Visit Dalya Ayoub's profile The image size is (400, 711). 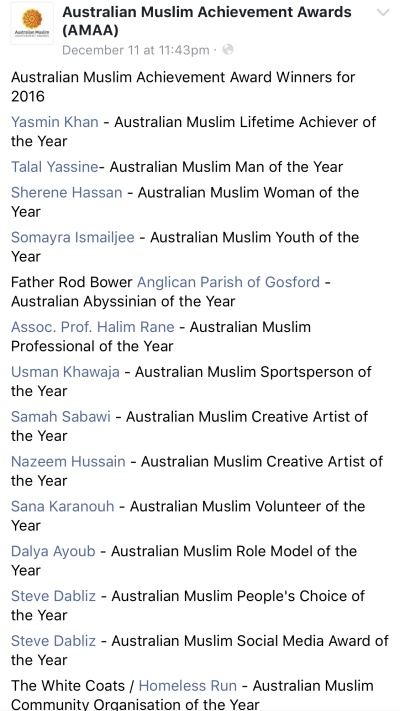point(53,551)
